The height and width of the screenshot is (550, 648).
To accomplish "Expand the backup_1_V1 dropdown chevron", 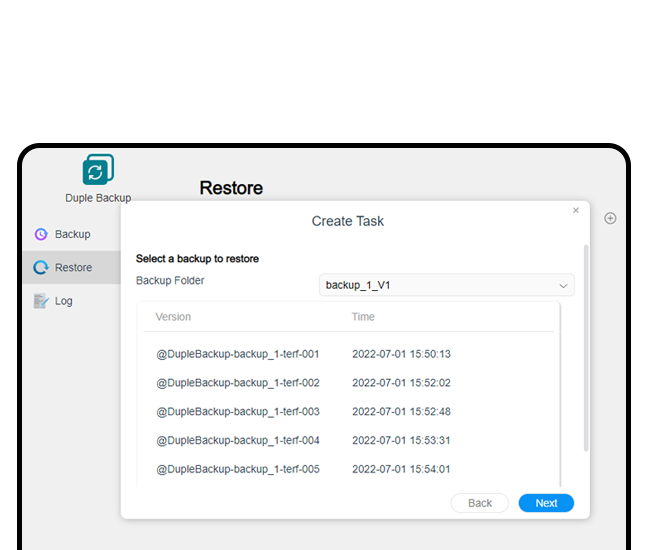I will click(x=563, y=286).
